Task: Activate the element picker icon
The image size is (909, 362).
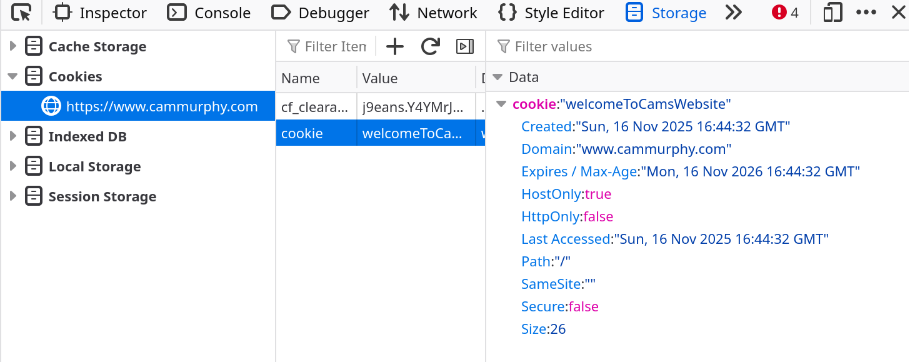Action: tap(21, 13)
